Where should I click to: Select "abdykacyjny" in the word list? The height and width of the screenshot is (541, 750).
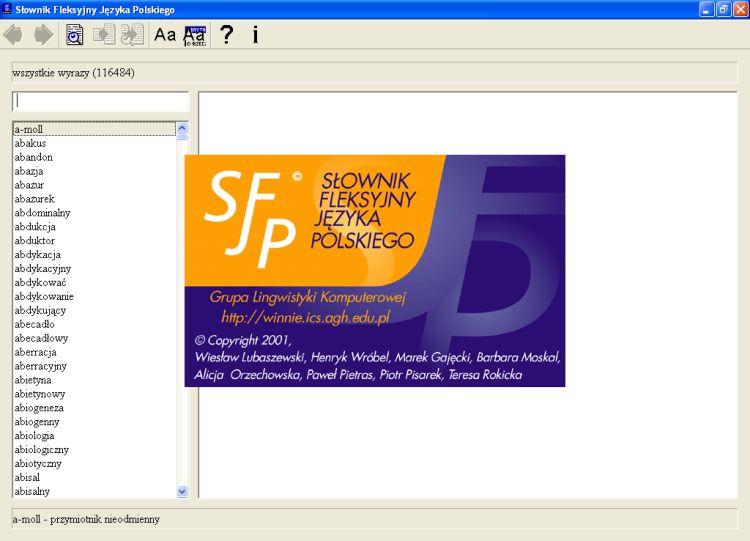[94, 268]
